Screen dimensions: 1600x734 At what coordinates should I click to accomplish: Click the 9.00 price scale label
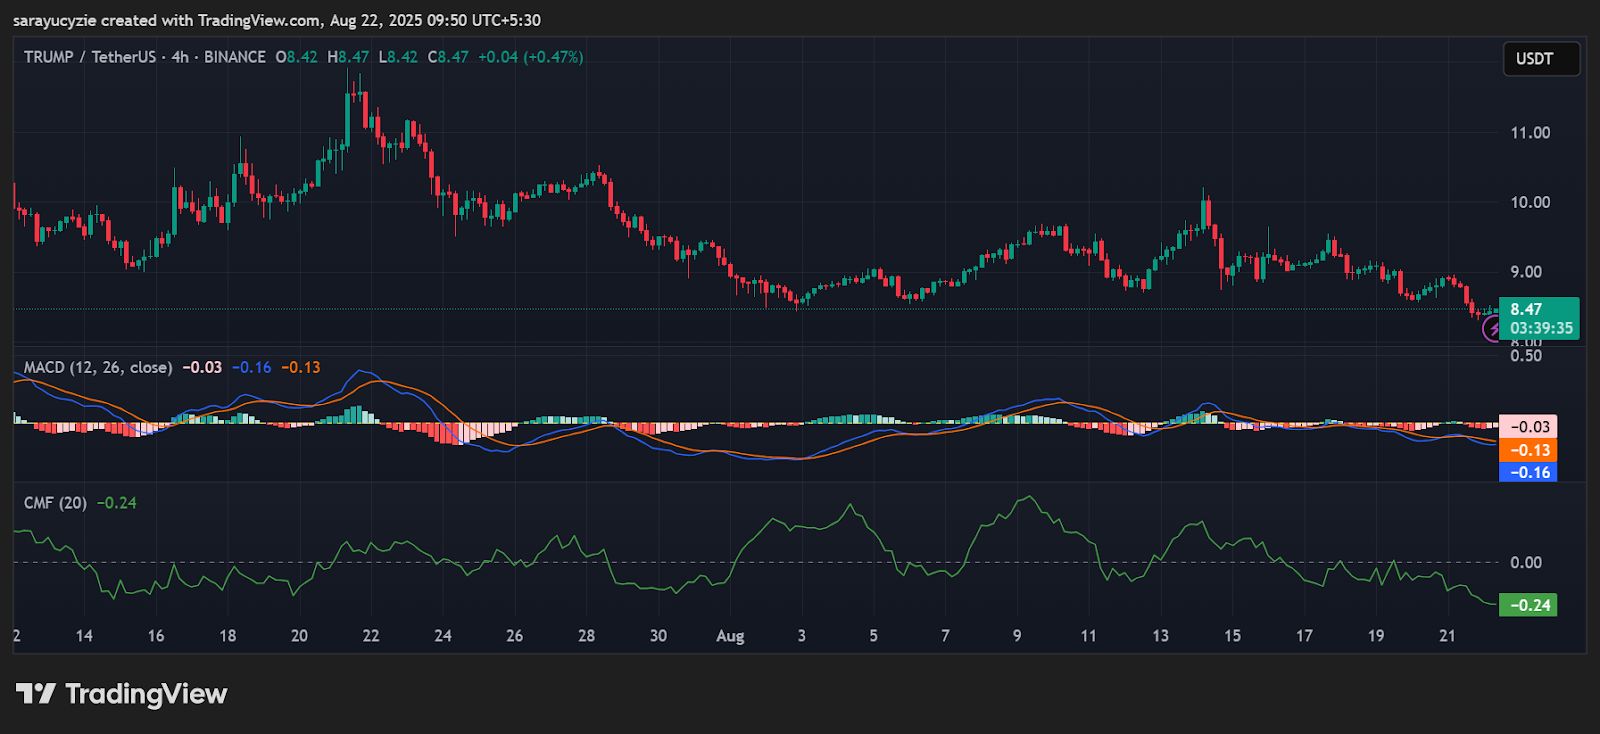(1526, 272)
